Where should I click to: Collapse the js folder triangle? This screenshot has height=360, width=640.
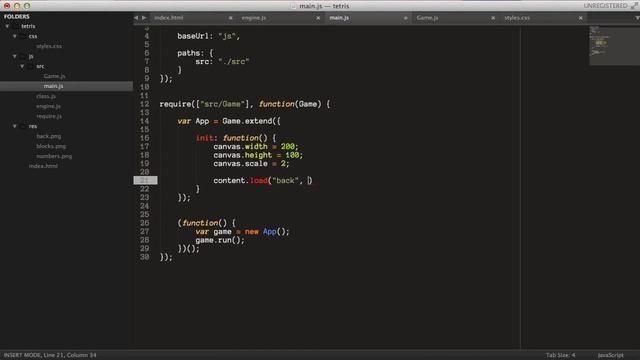(15, 56)
